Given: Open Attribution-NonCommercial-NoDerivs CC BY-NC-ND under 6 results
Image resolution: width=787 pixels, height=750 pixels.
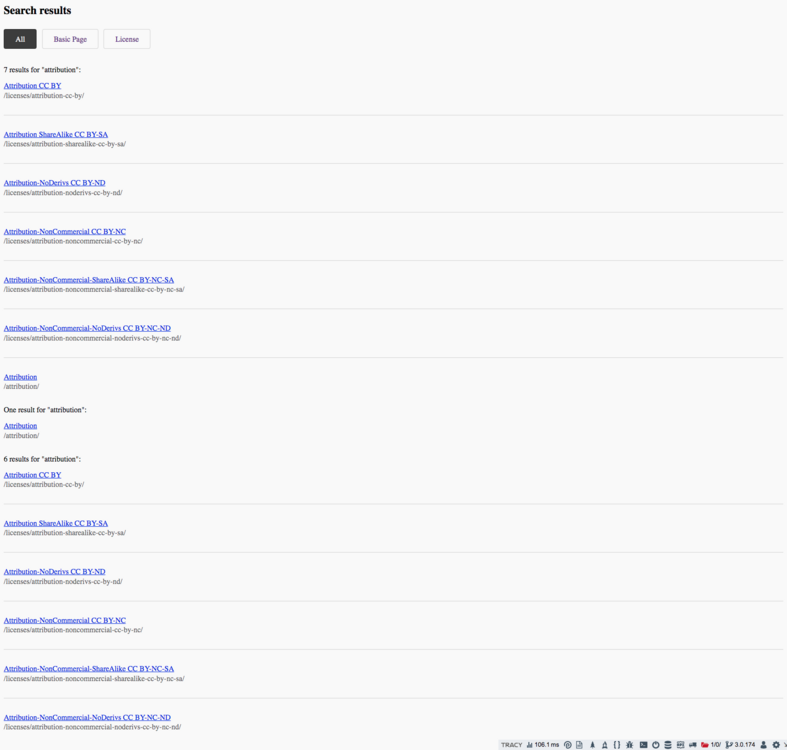Looking at the screenshot, I should pyautogui.click(x=87, y=717).
